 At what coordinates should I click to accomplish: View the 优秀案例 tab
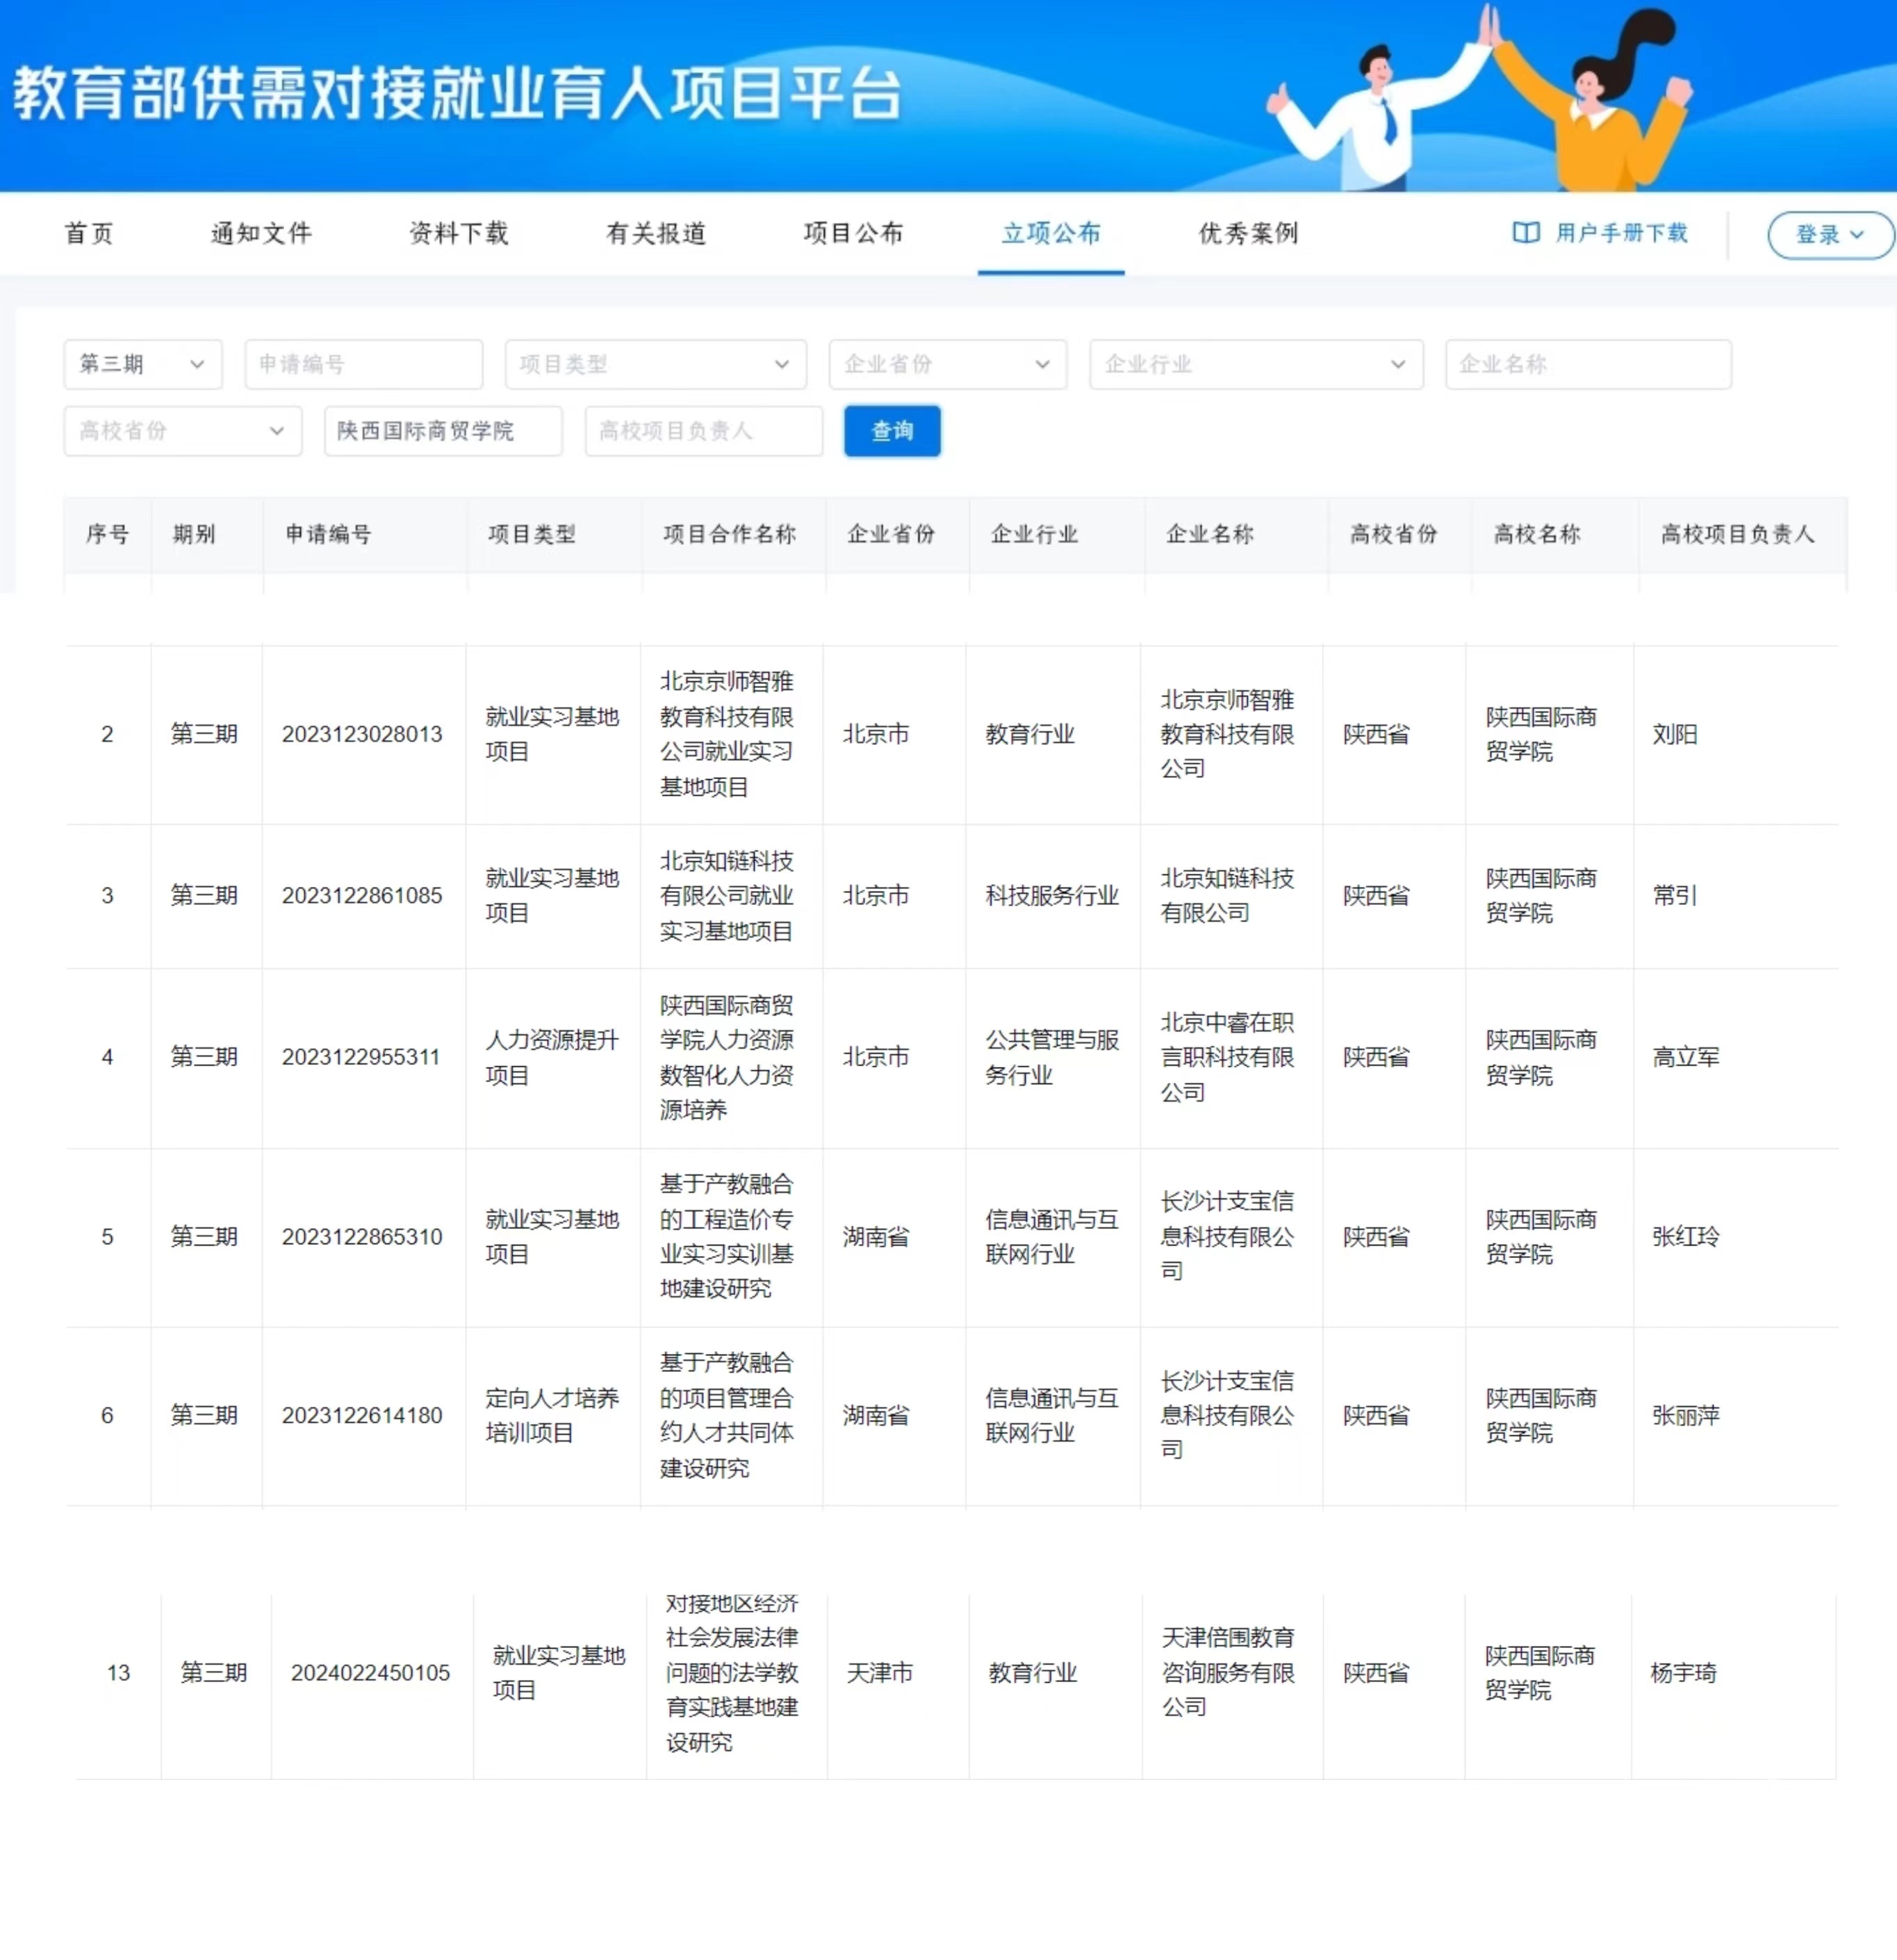coord(1249,233)
